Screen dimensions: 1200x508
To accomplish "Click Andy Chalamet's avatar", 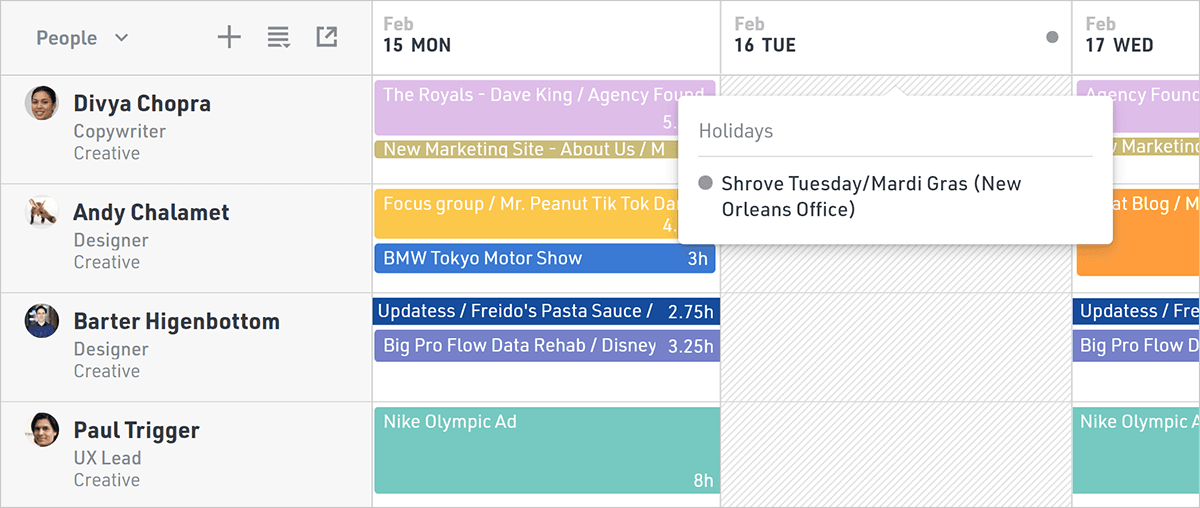I will [42, 212].
